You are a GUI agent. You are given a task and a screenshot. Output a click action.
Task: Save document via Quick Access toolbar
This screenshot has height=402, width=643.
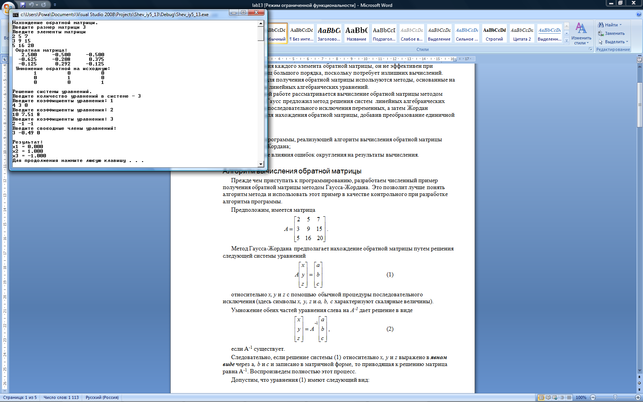pyautogui.click(x=23, y=5)
